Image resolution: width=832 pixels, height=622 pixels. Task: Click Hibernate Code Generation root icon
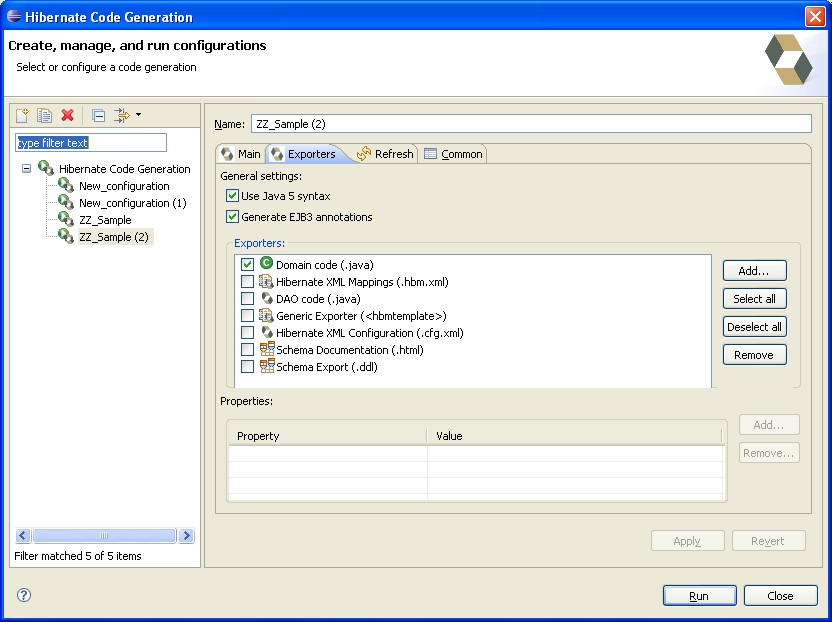click(x=46, y=168)
